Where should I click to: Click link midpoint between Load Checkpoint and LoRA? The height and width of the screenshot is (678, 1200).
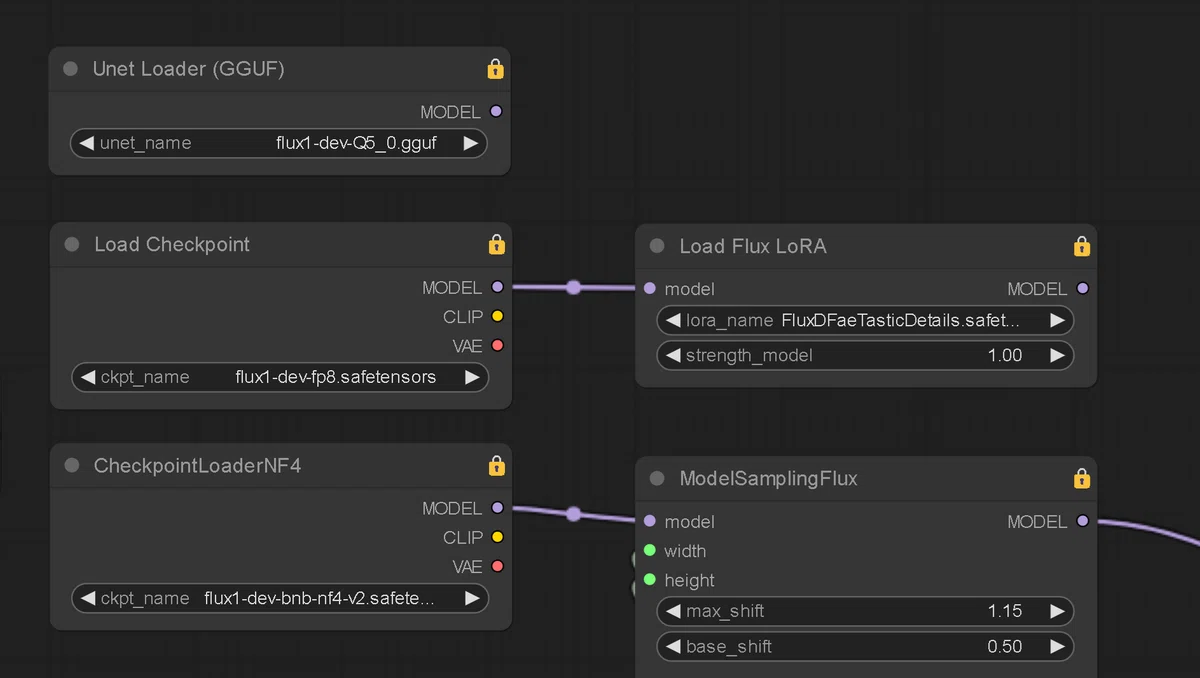[x=573, y=287]
